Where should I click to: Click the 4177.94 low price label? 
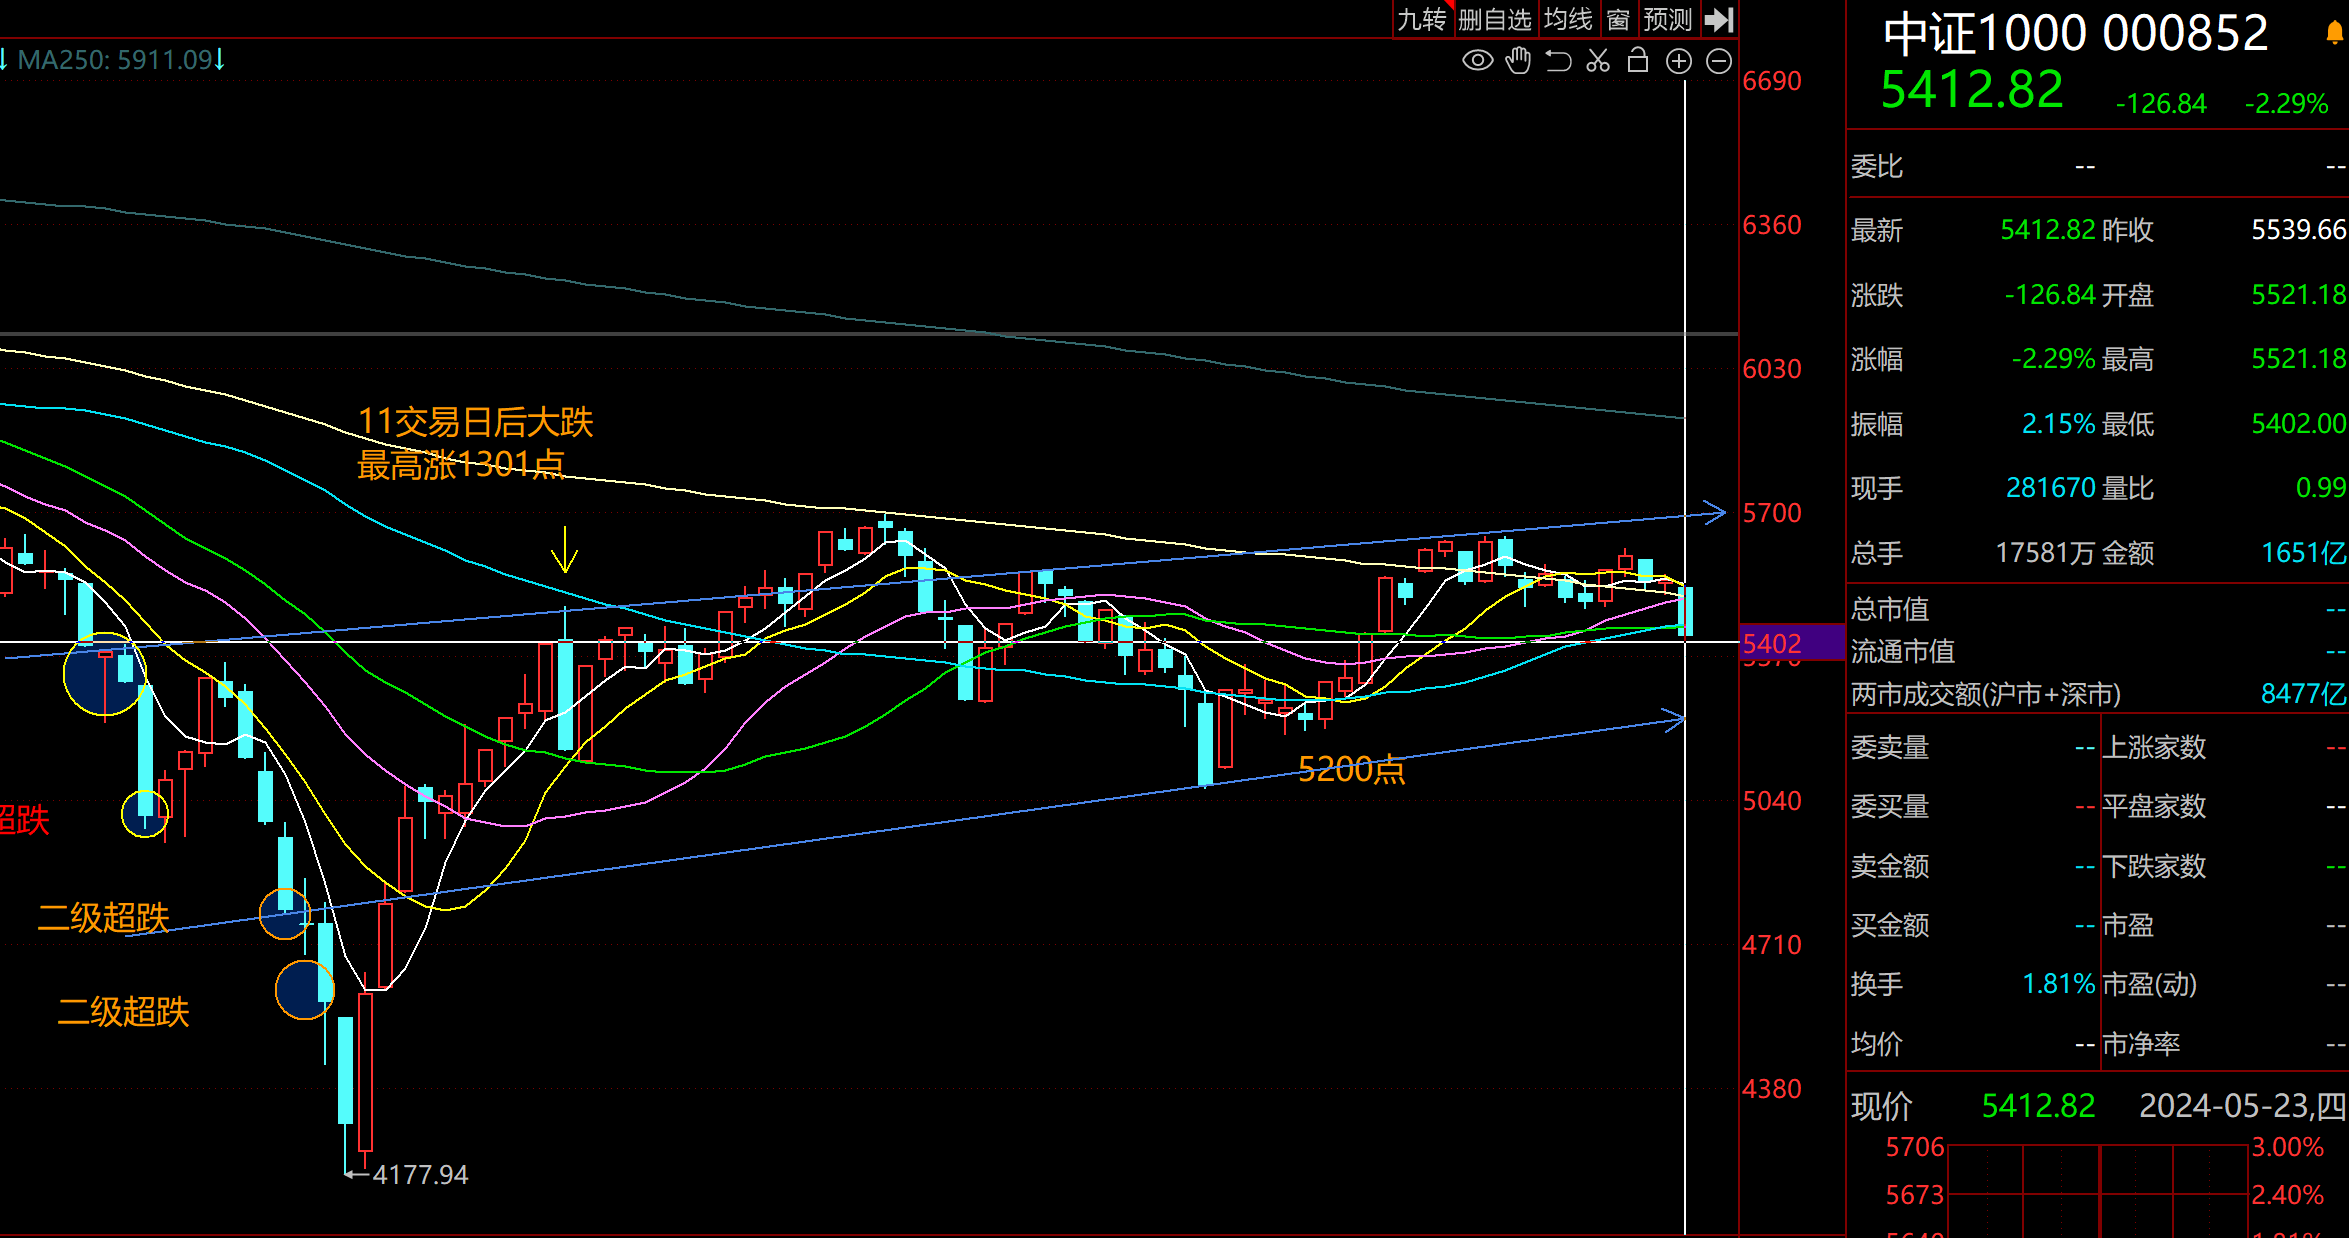419,1174
